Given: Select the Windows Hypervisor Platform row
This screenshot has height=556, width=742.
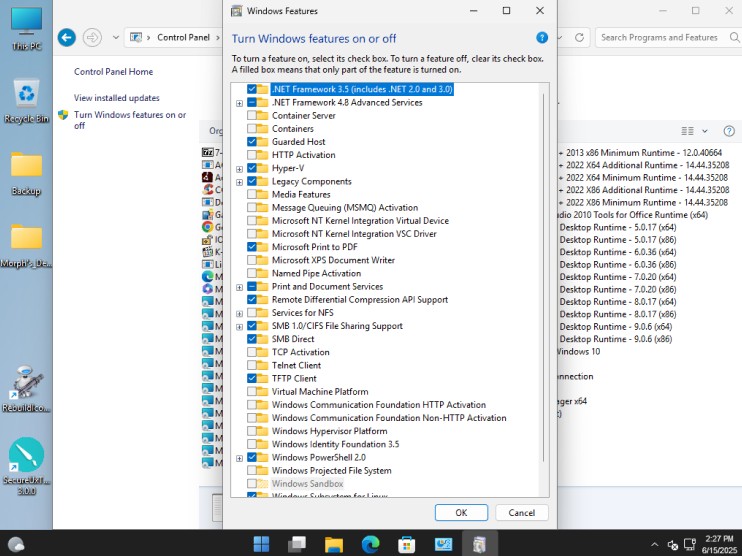Looking at the screenshot, I should tap(329, 431).
